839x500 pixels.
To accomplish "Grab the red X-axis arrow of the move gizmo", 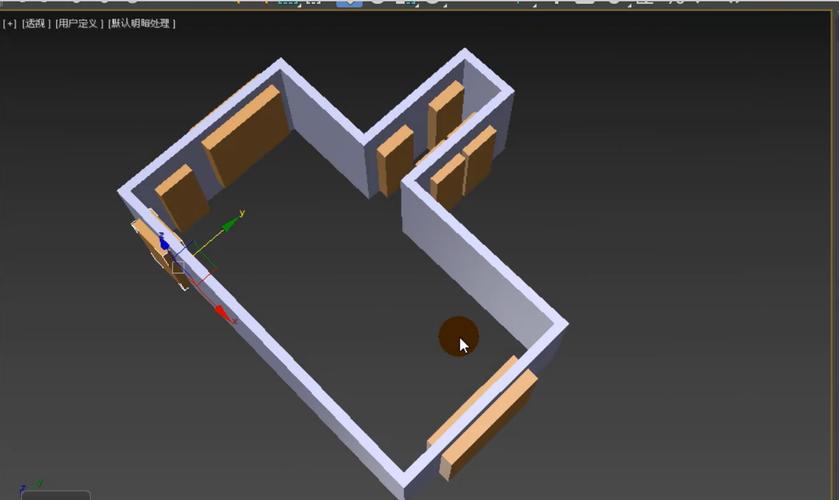I will click(x=223, y=313).
